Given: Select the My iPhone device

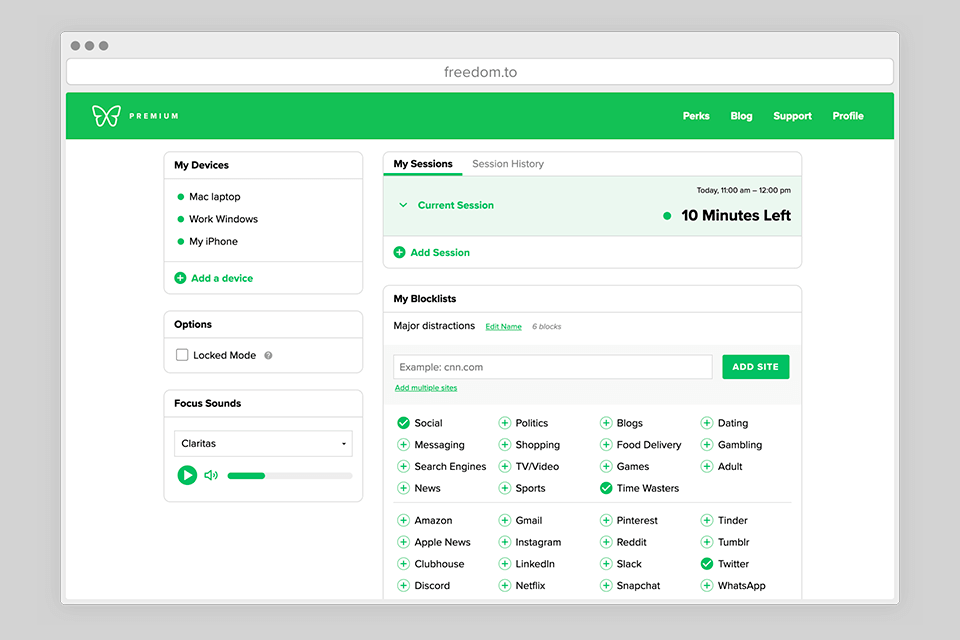Looking at the screenshot, I should point(213,241).
